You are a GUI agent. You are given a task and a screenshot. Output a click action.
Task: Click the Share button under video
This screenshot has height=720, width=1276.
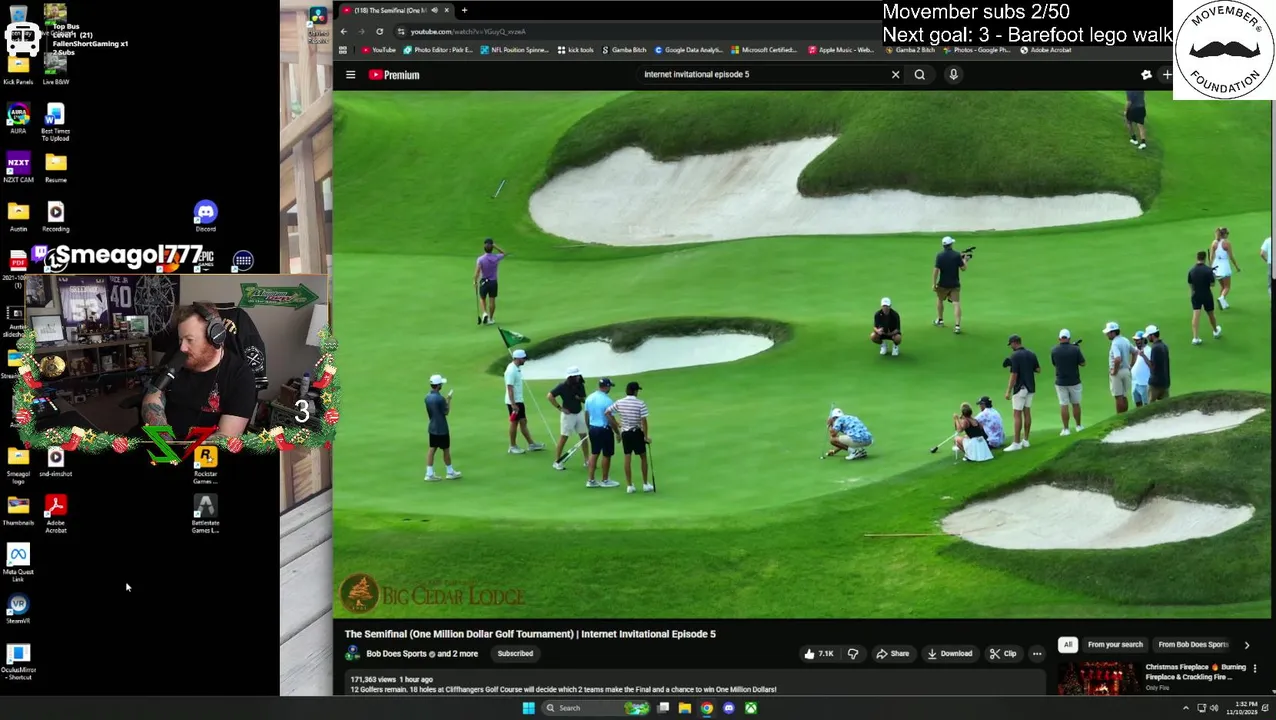893,654
